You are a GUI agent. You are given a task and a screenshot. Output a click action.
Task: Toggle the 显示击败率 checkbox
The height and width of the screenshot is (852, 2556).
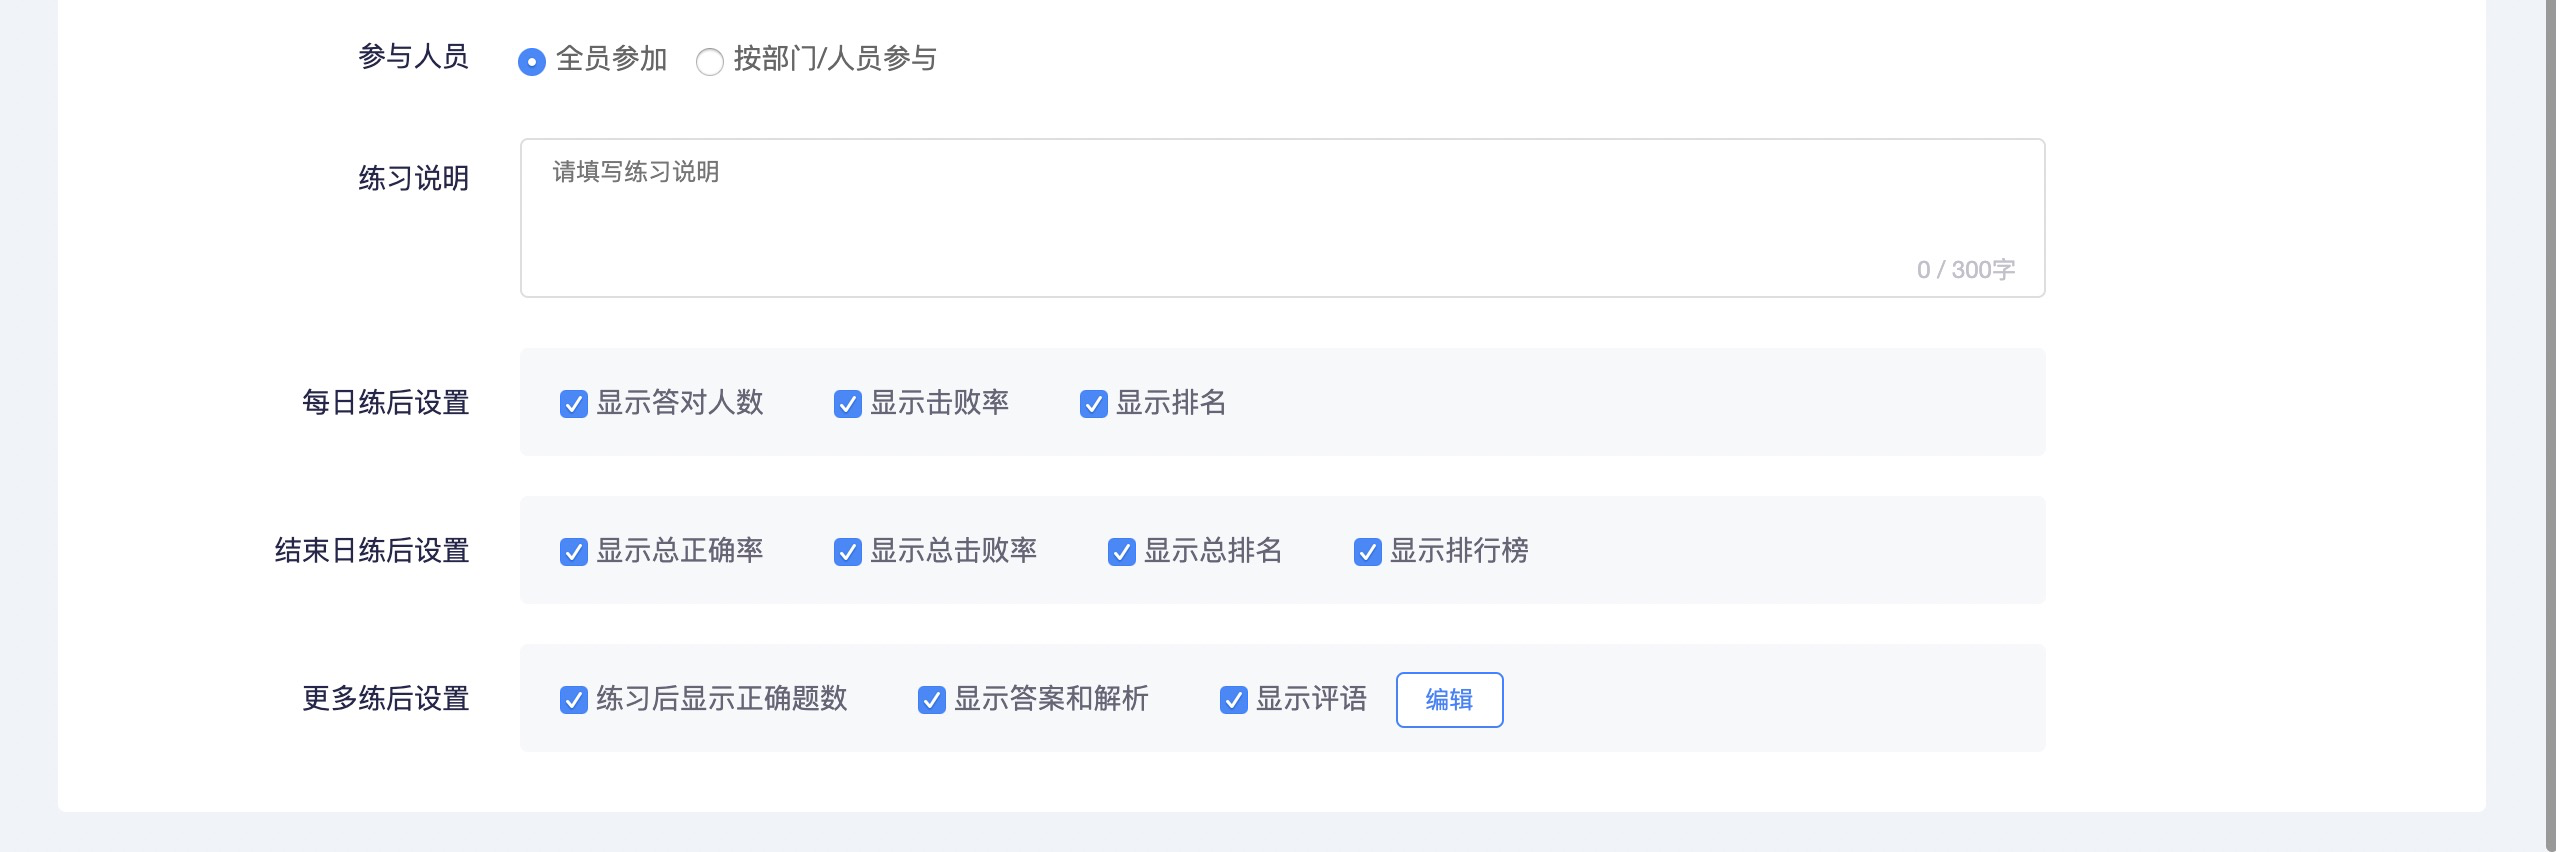(848, 404)
